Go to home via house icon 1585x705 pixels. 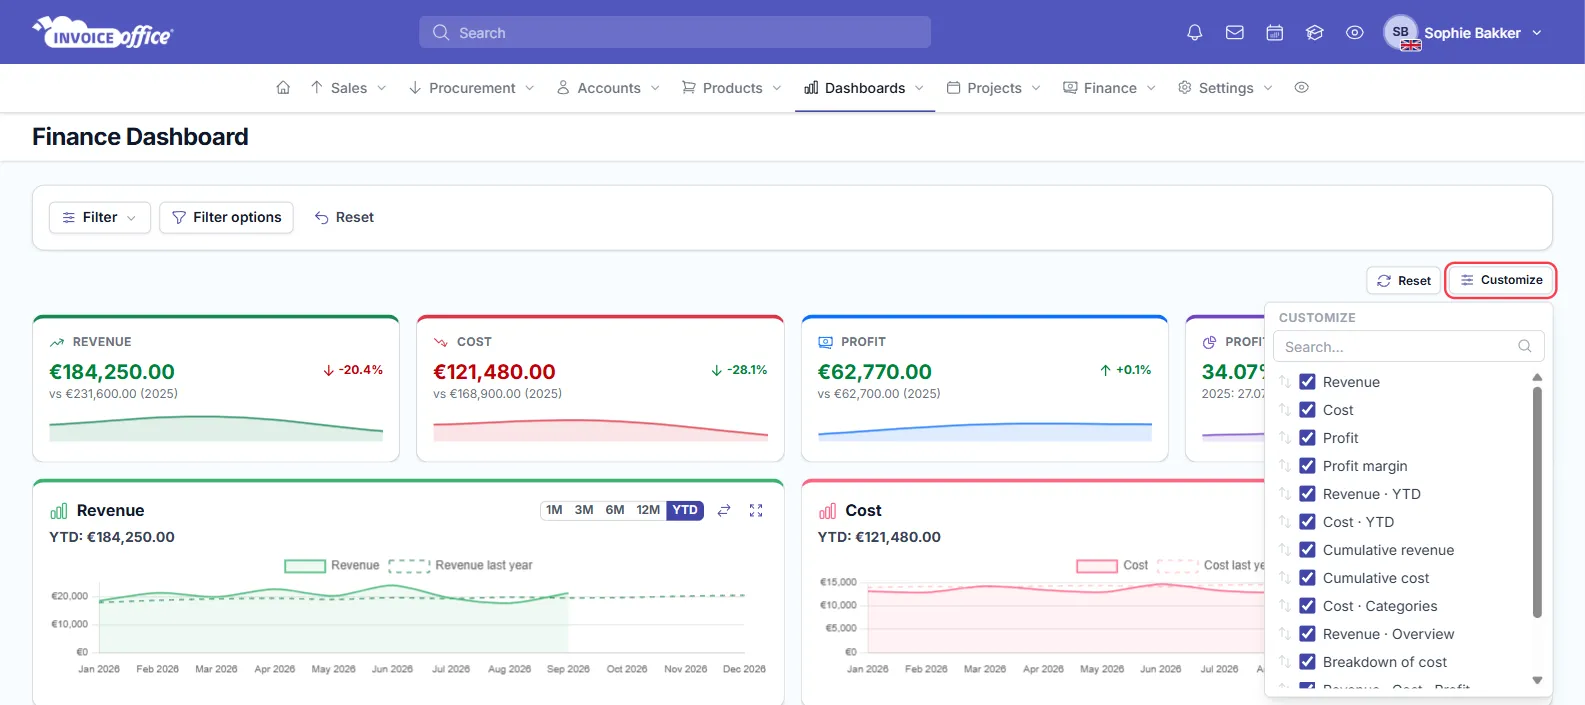283,88
